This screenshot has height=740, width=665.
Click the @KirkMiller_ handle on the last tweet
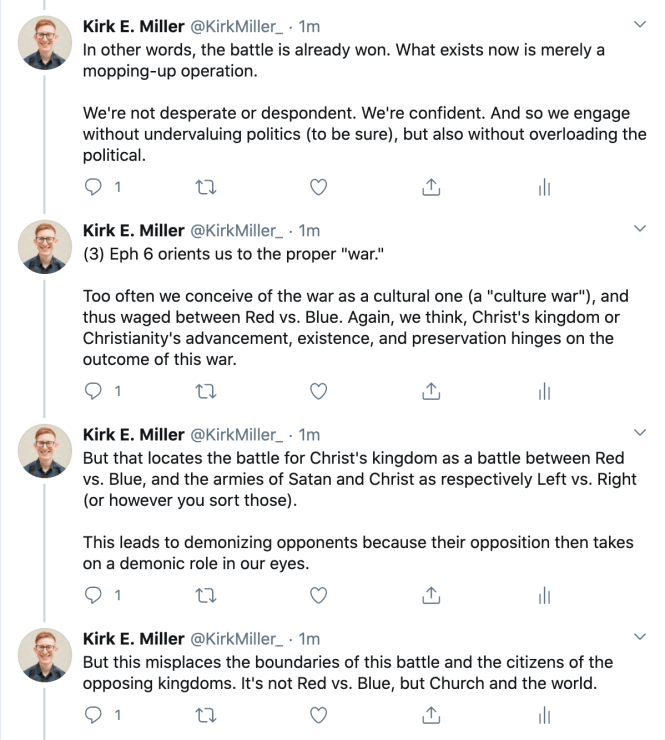tap(239, 638)
